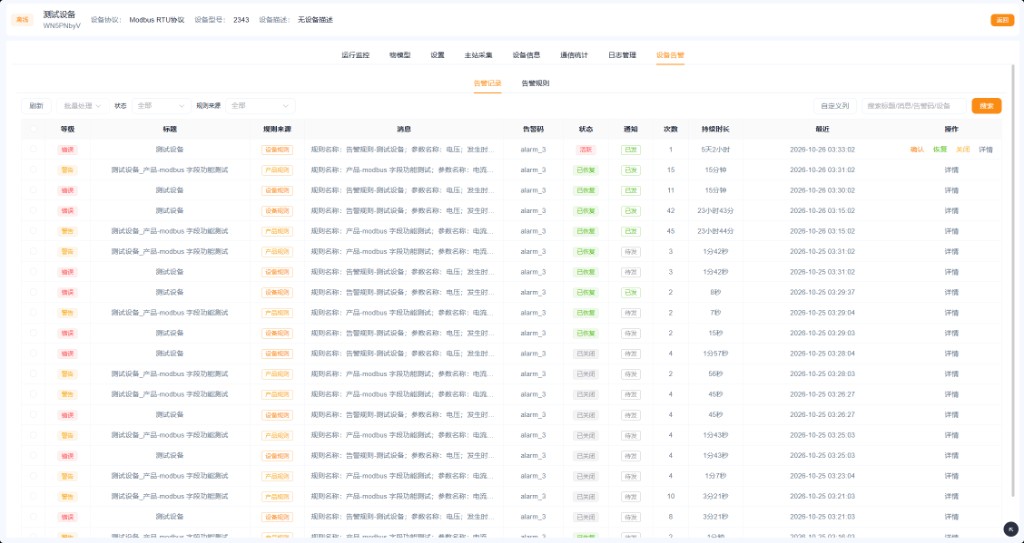Check the row dated 2026-10-26 03:30:02
1024x543 pixels.
click(x=33, y=190)
